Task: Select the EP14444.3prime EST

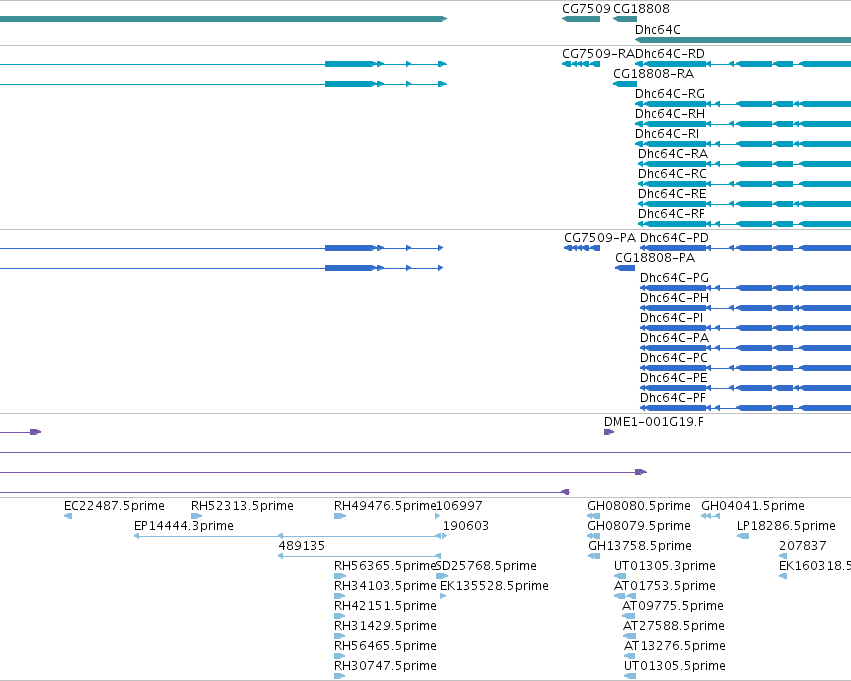Action: coord(289,536)
